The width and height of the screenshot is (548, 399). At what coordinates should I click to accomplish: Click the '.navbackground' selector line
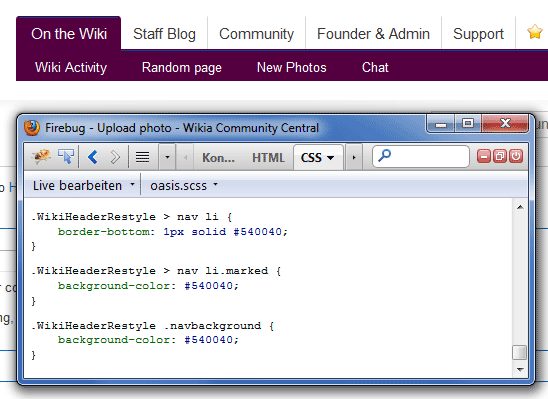pos(152,326)
